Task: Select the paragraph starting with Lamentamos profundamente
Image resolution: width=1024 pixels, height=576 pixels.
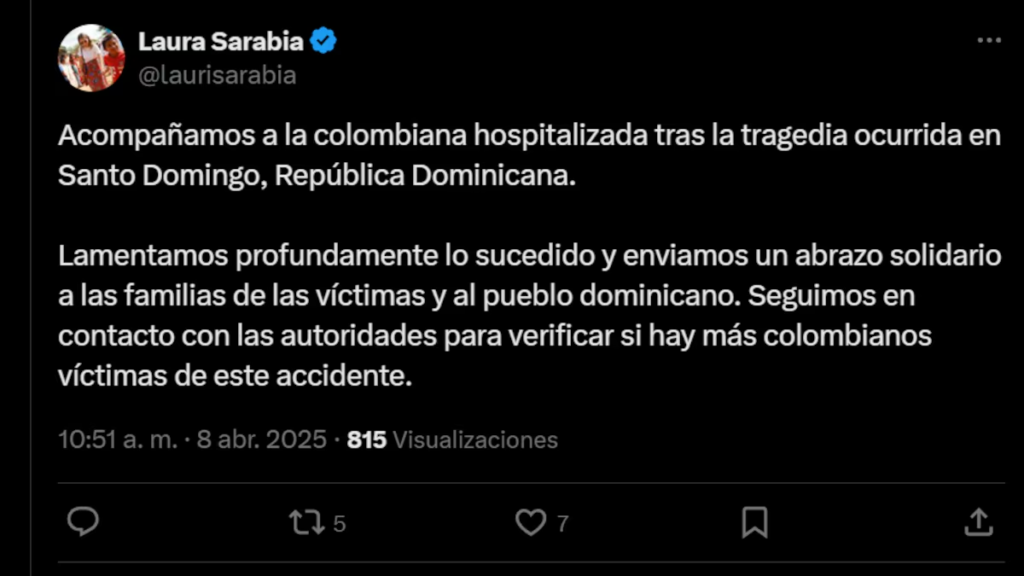Action: point(529,315)
